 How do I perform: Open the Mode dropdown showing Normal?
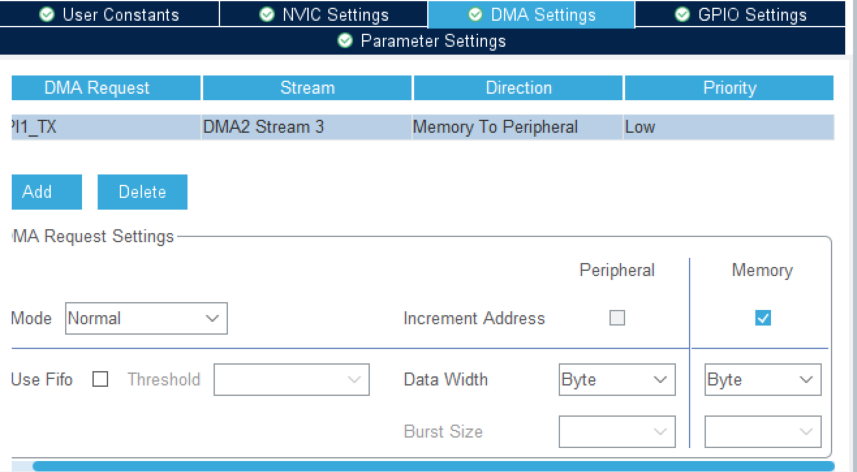coord(146,319)
